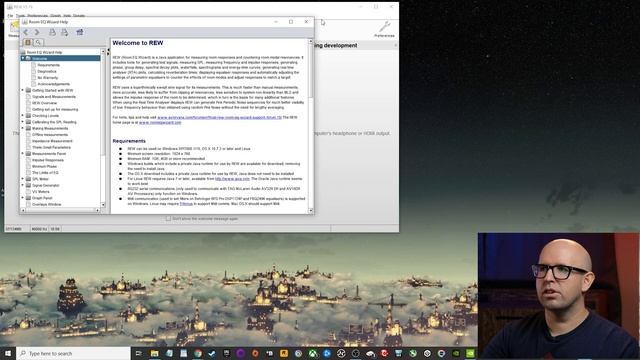This screenshot has height=360, width=640.
Task: Open the Diagnostics help topic
Action: [47, 71]
